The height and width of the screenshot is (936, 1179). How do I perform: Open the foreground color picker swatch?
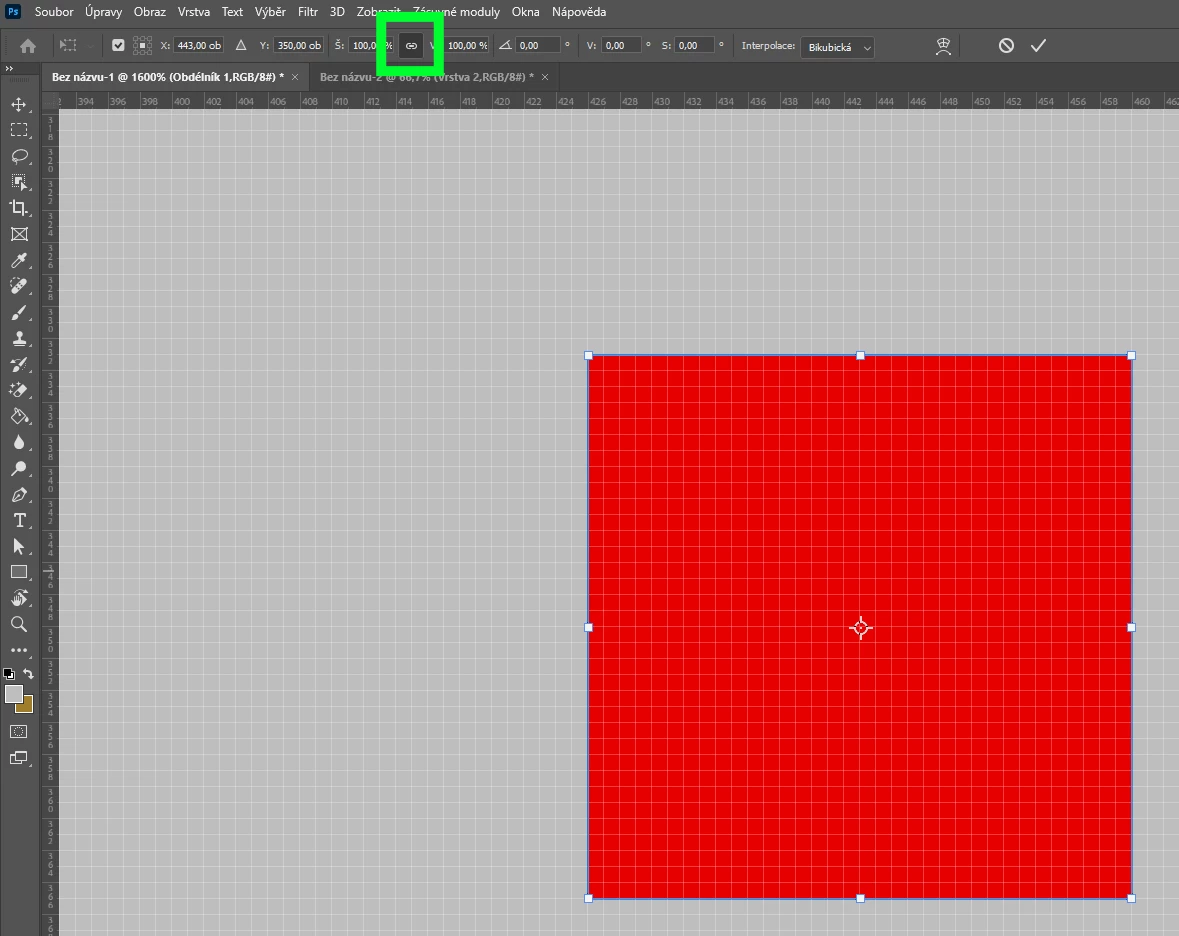point(13,692)
